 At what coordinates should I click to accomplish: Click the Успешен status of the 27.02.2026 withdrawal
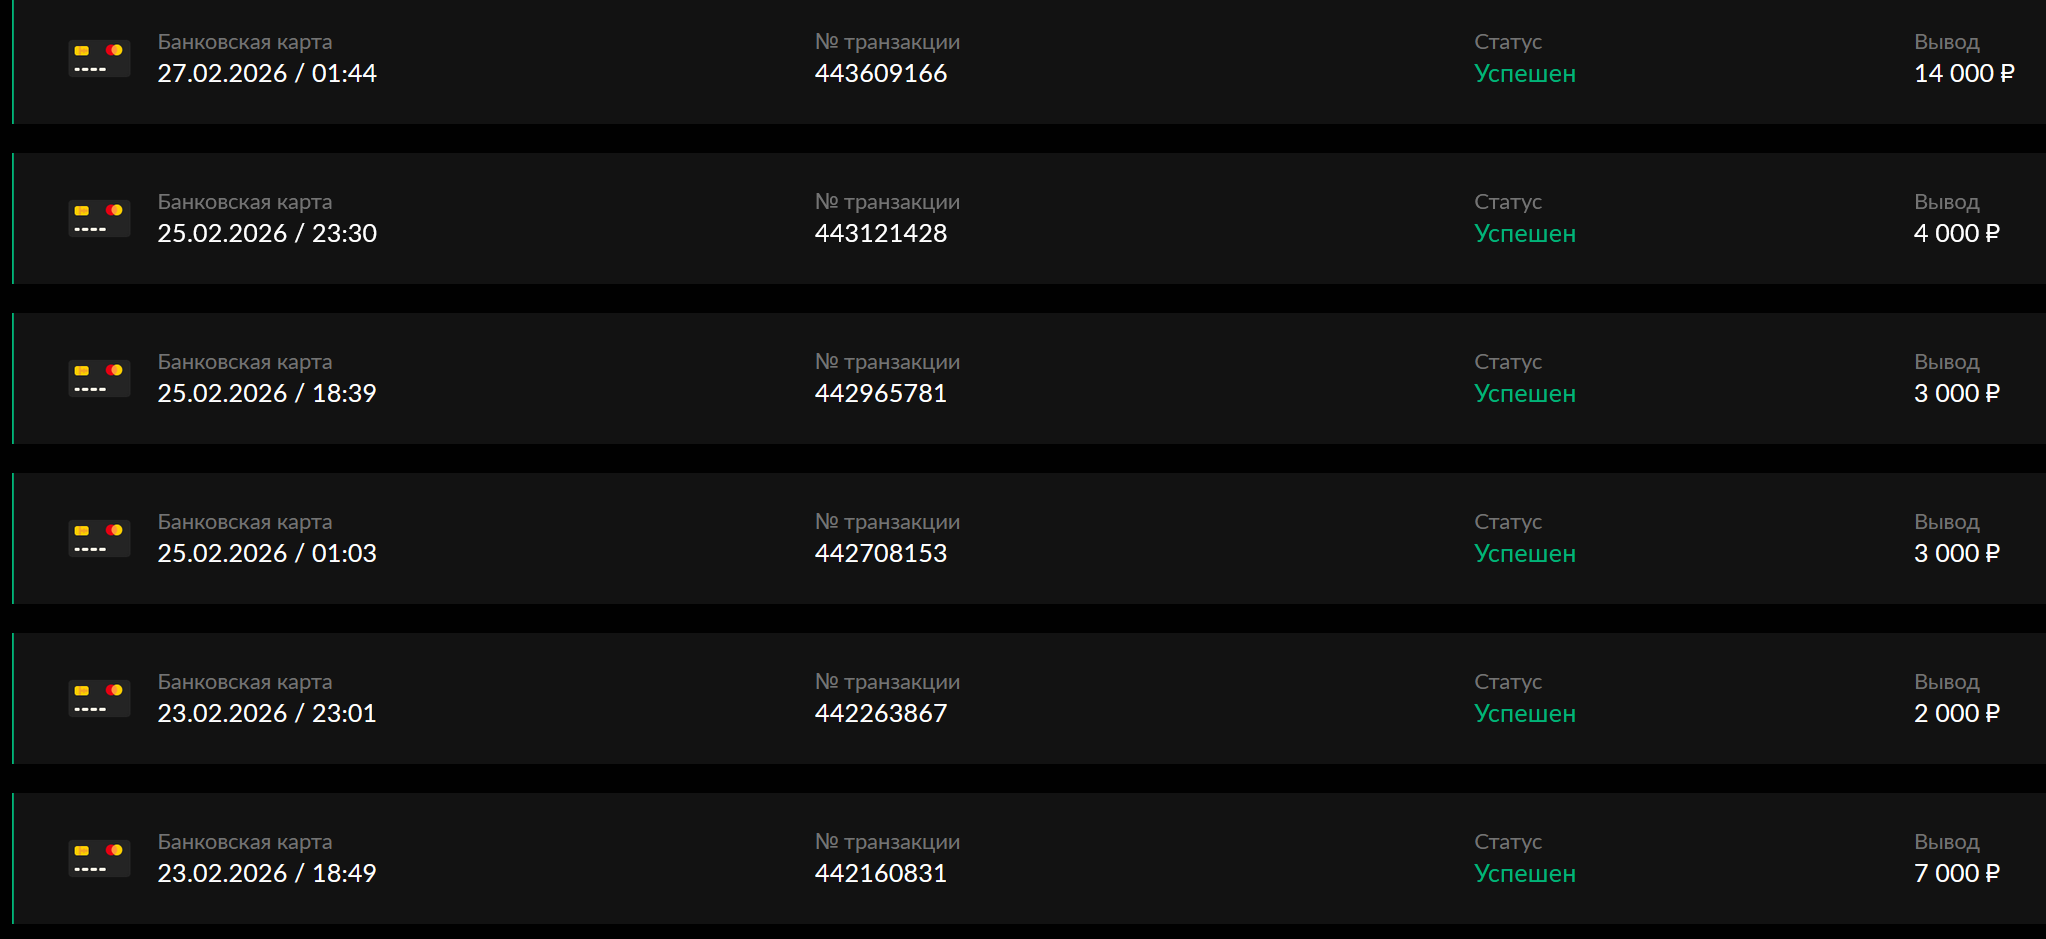coord(1524,74)
